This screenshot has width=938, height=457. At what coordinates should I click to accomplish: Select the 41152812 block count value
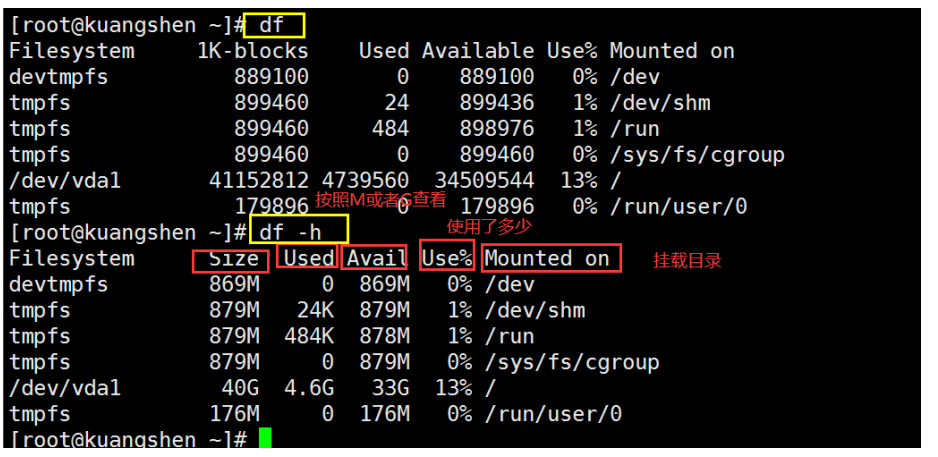pos(253,181)
